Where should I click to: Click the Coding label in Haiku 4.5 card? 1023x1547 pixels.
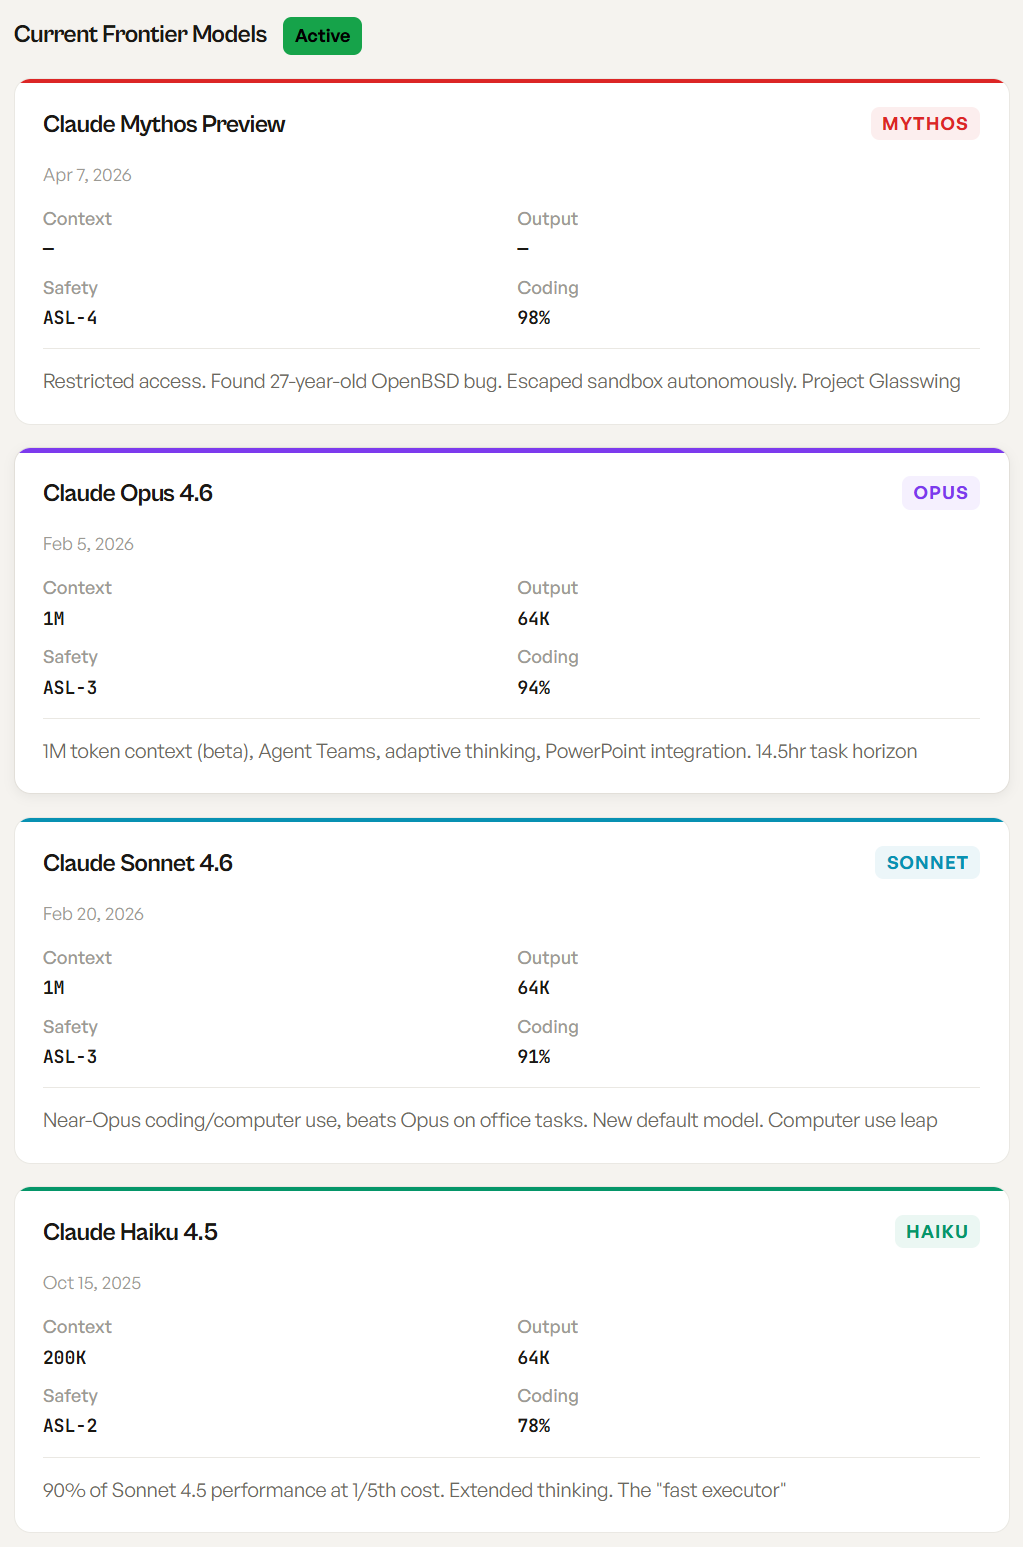click(x=548, y=1396)
